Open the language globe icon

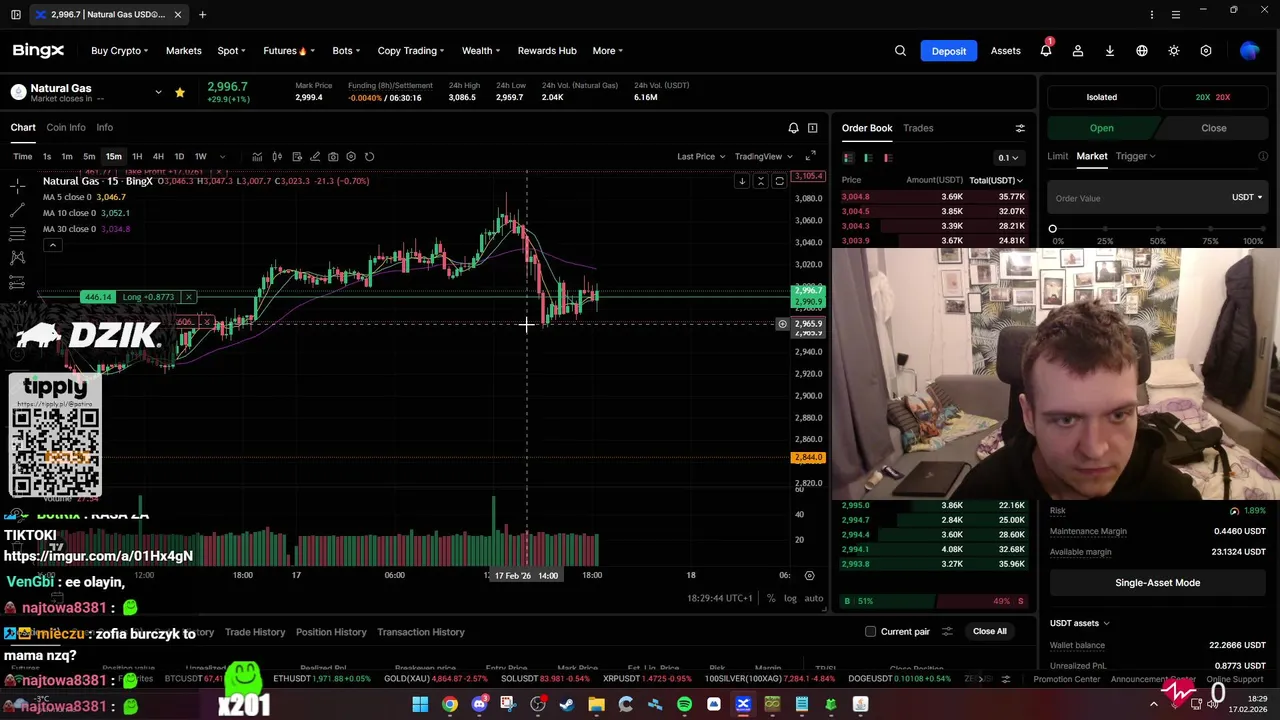click(1142, 51)
